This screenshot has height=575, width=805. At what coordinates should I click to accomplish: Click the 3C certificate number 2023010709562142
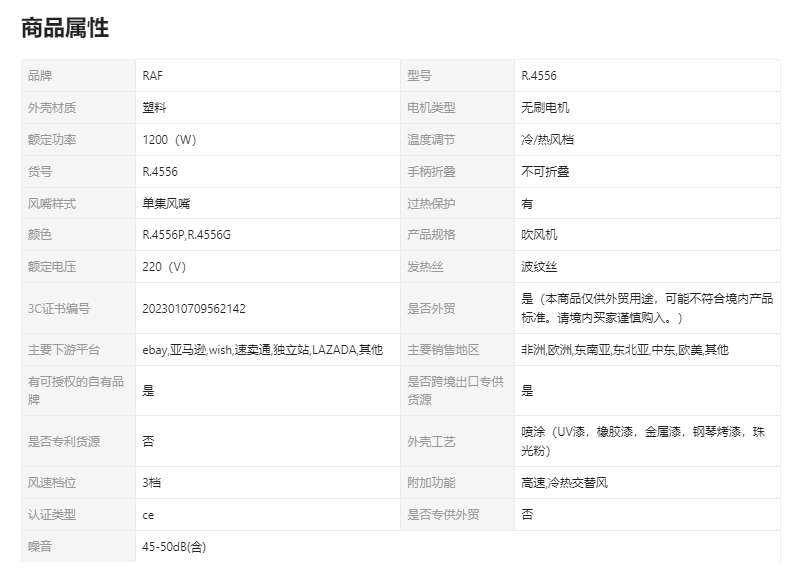[194, 308]
